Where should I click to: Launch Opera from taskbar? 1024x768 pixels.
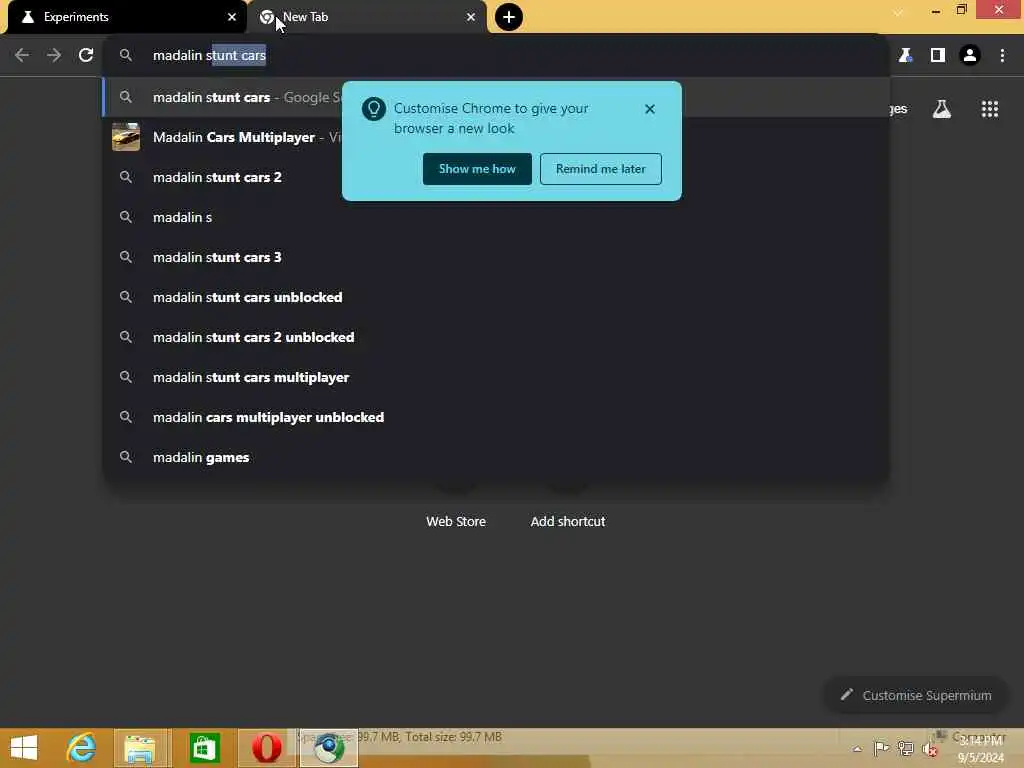tap(267, 748)
